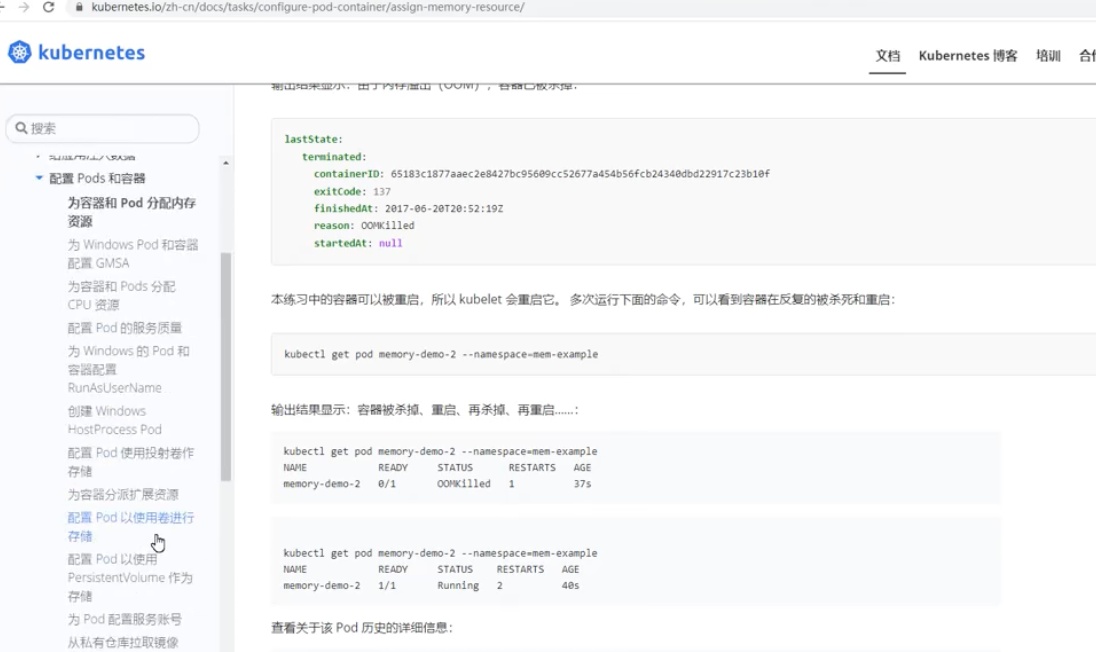Open the Kubernetes 博客 tab
Image resolution: width=1096 pixels, height=652 pixels.
[968, 56]
